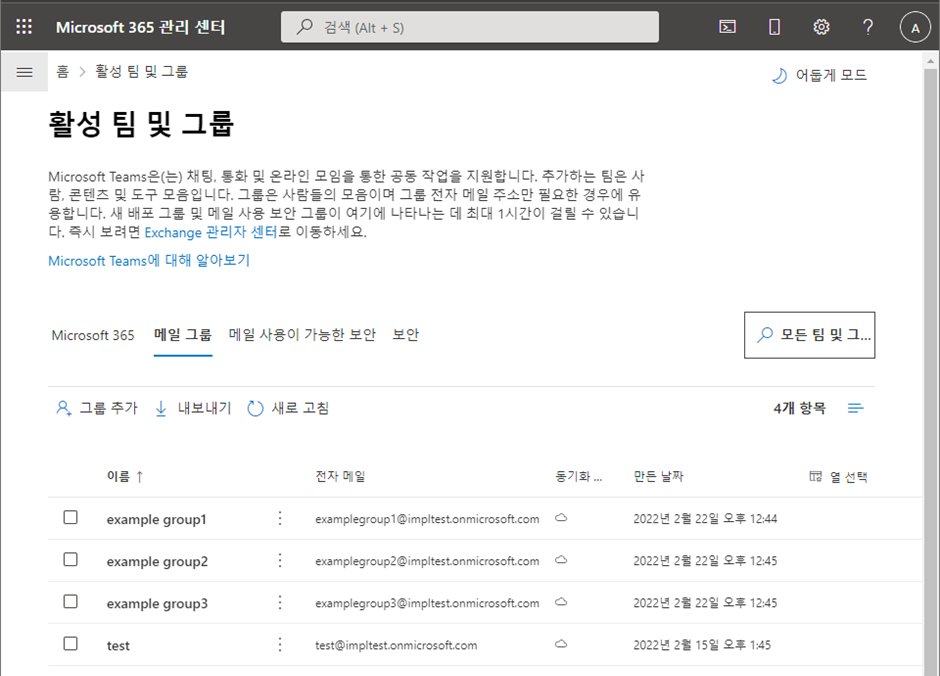Select checkbox for example group2
The image size is (940, 676).
pos(71,559)
